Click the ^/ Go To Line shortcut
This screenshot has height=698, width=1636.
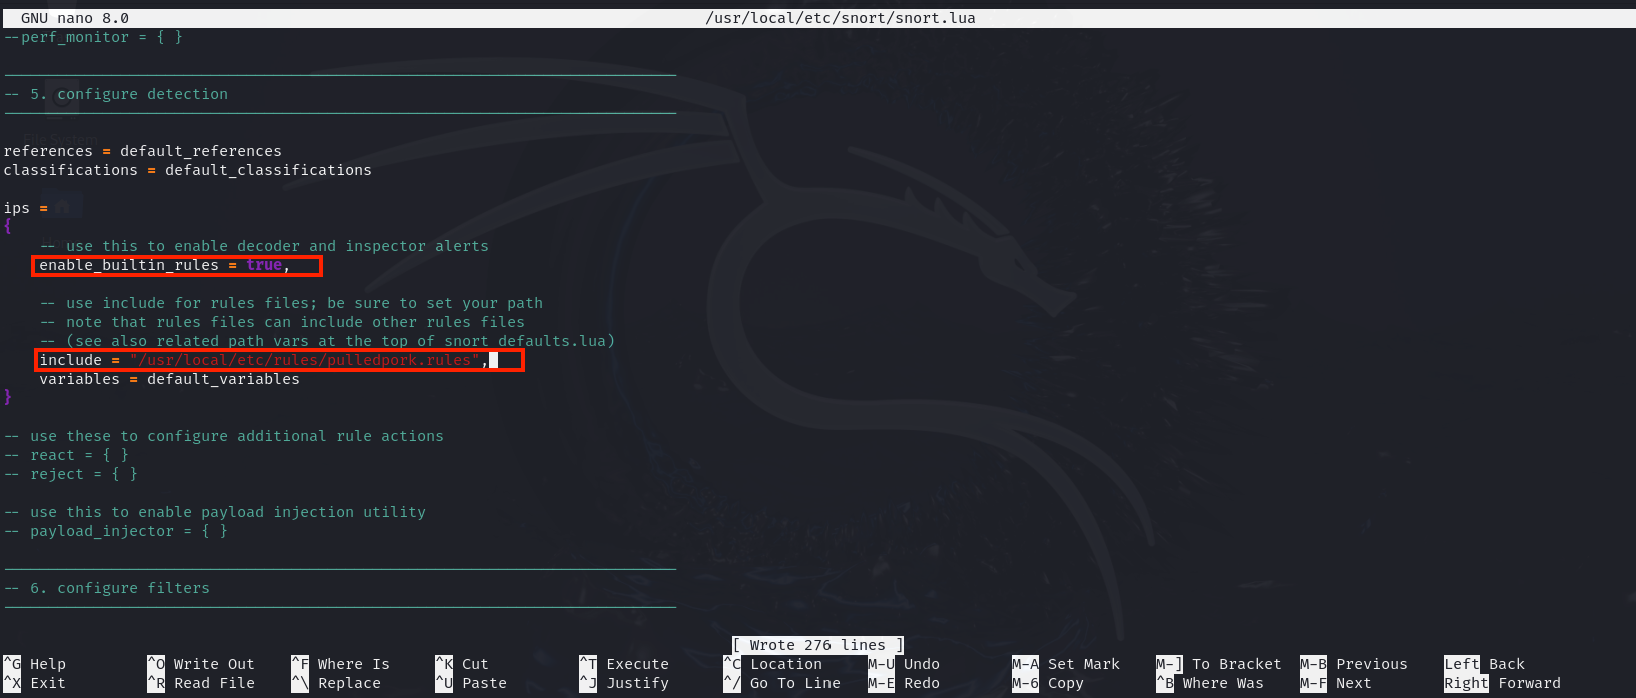[x=782, y=683]
